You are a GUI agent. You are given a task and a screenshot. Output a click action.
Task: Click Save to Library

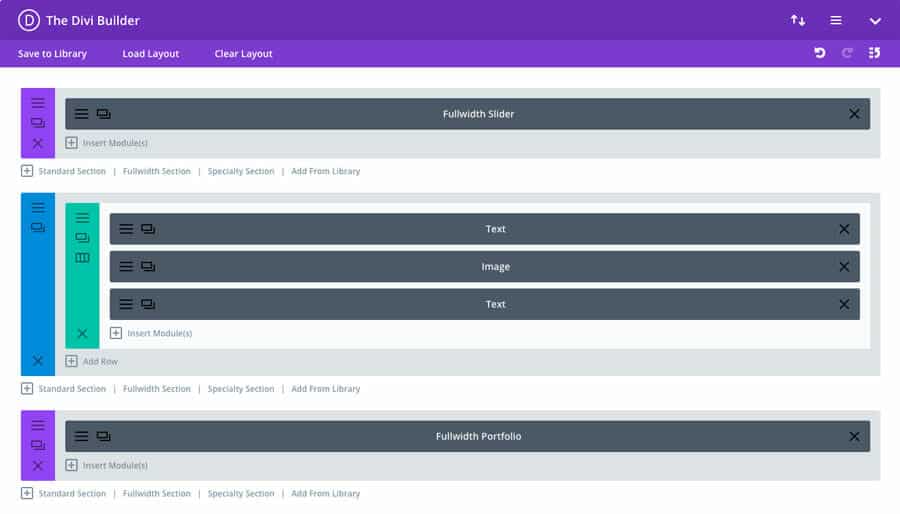52,53
